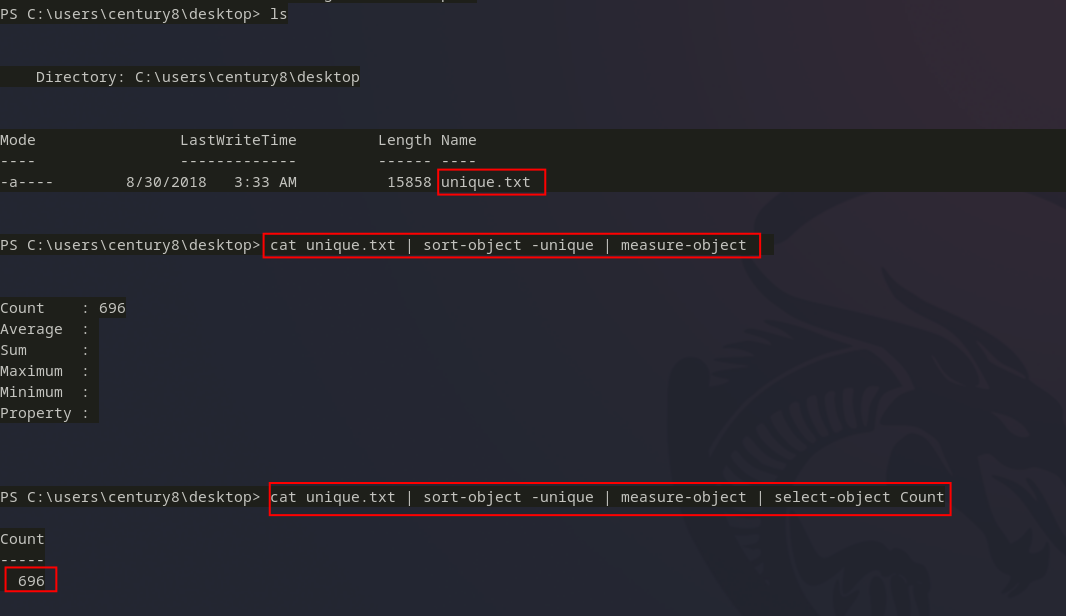The width and height of the screenshot is (1066, 616).
Task: Click the Sum output row
Action: pyautogui.click(x=45, y=350)
